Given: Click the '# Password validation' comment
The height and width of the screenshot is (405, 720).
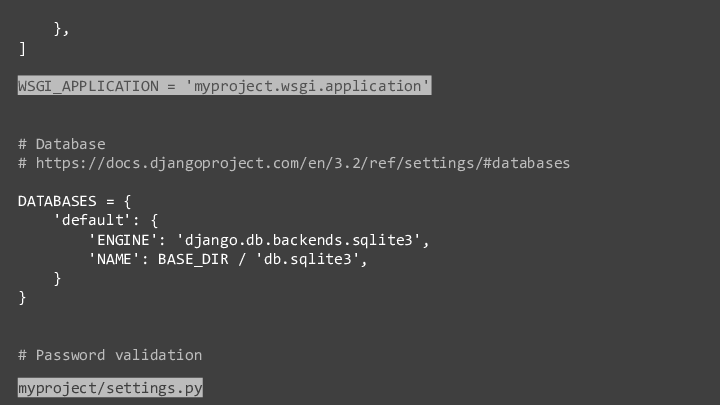Looking at the screenshot, I should click(110, 355).
